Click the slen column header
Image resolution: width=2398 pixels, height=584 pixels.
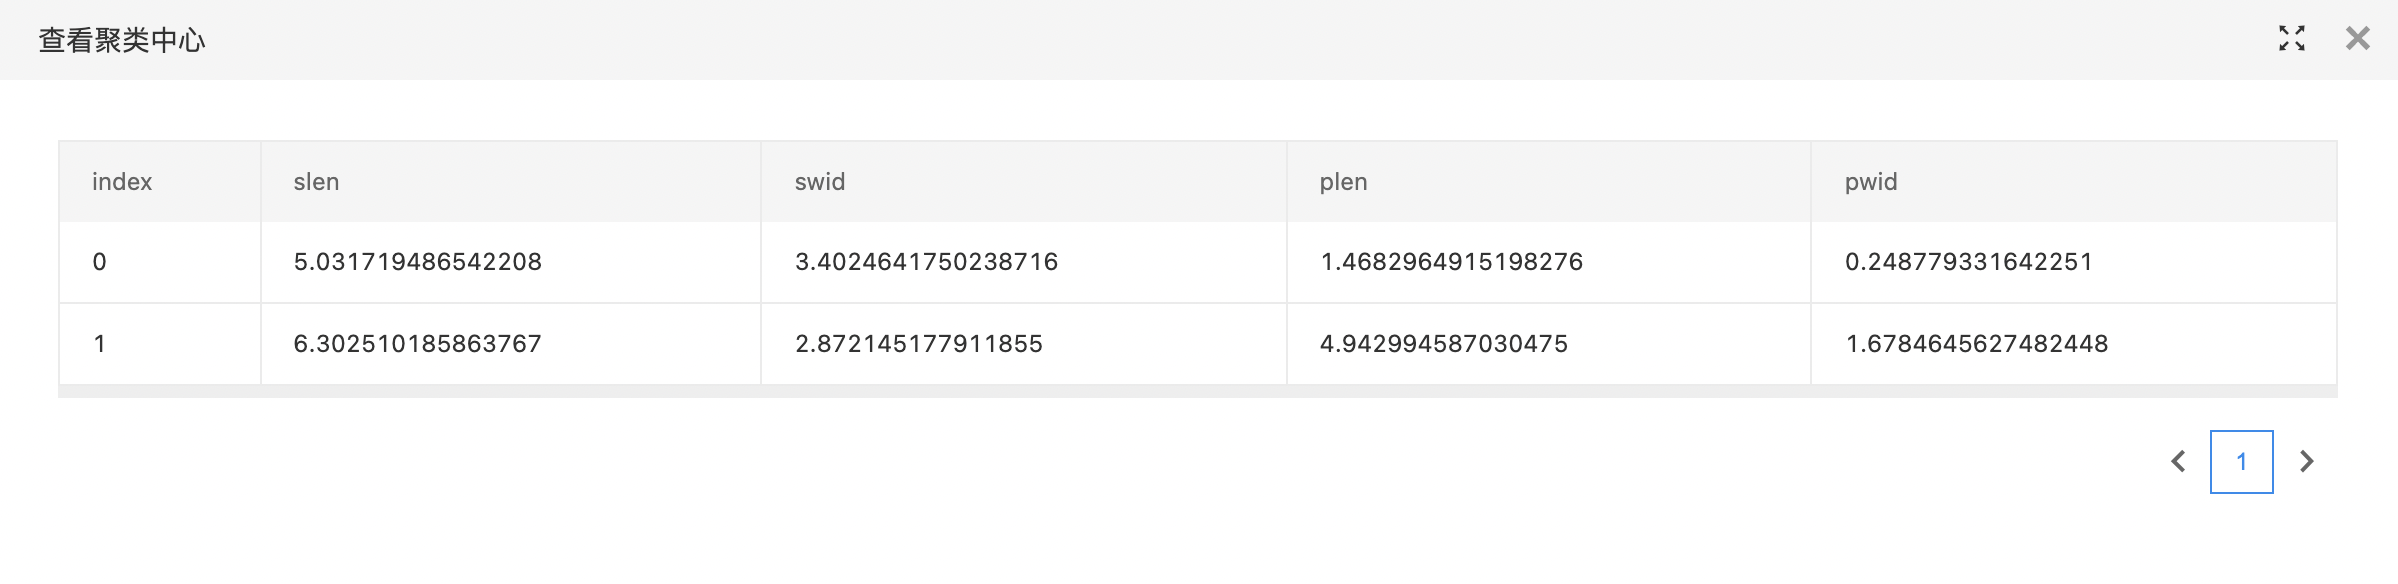(x=316, y=182)
